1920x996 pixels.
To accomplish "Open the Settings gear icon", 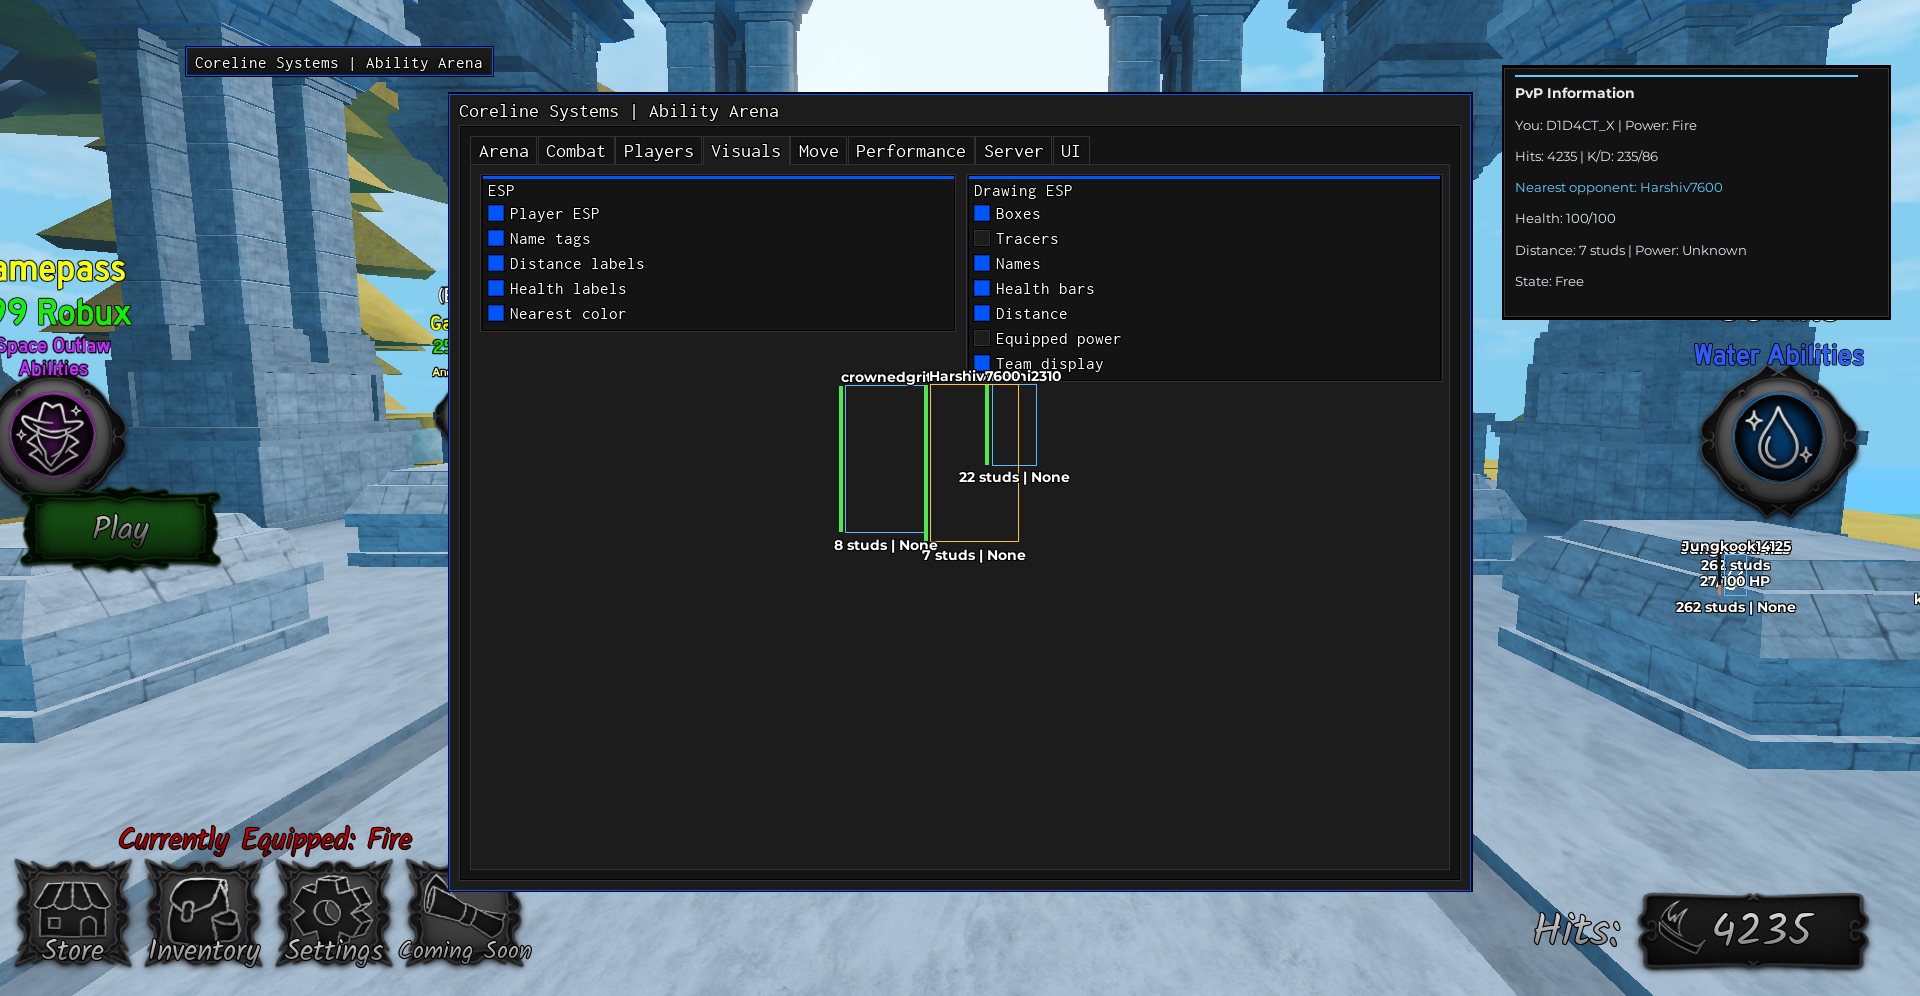I will click(334, 914).
